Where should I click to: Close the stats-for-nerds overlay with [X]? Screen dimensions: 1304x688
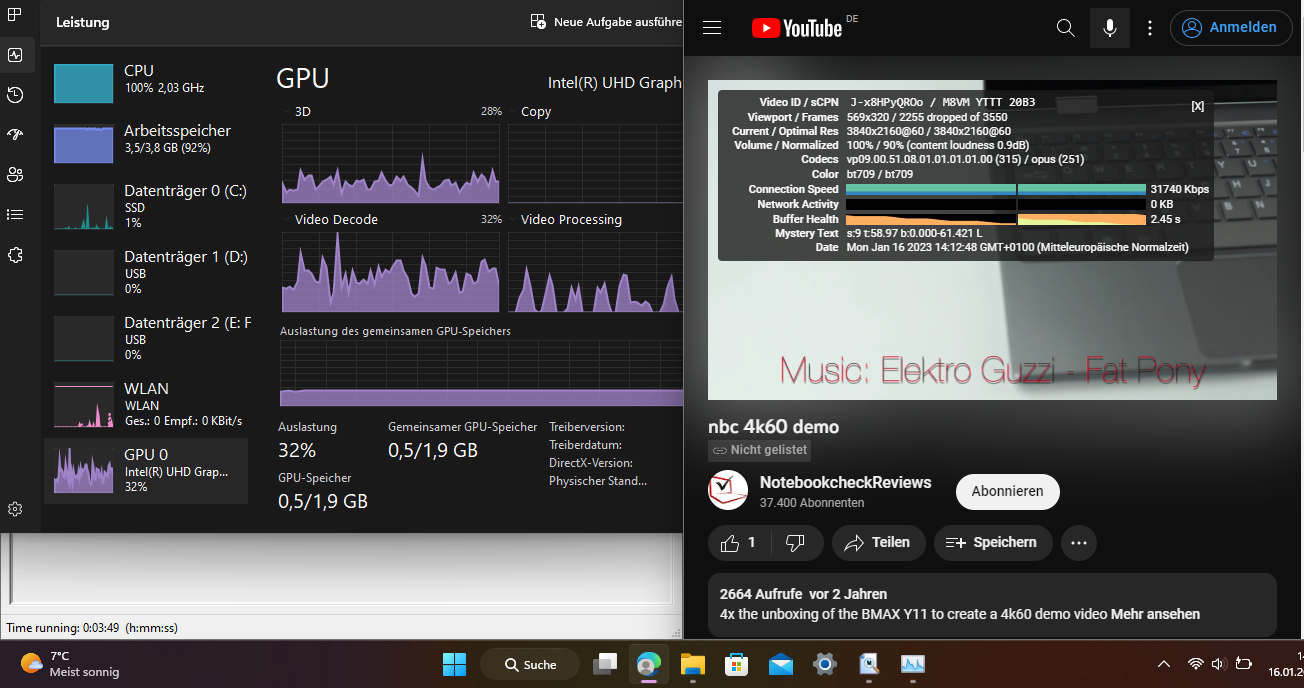(1197, 106)
